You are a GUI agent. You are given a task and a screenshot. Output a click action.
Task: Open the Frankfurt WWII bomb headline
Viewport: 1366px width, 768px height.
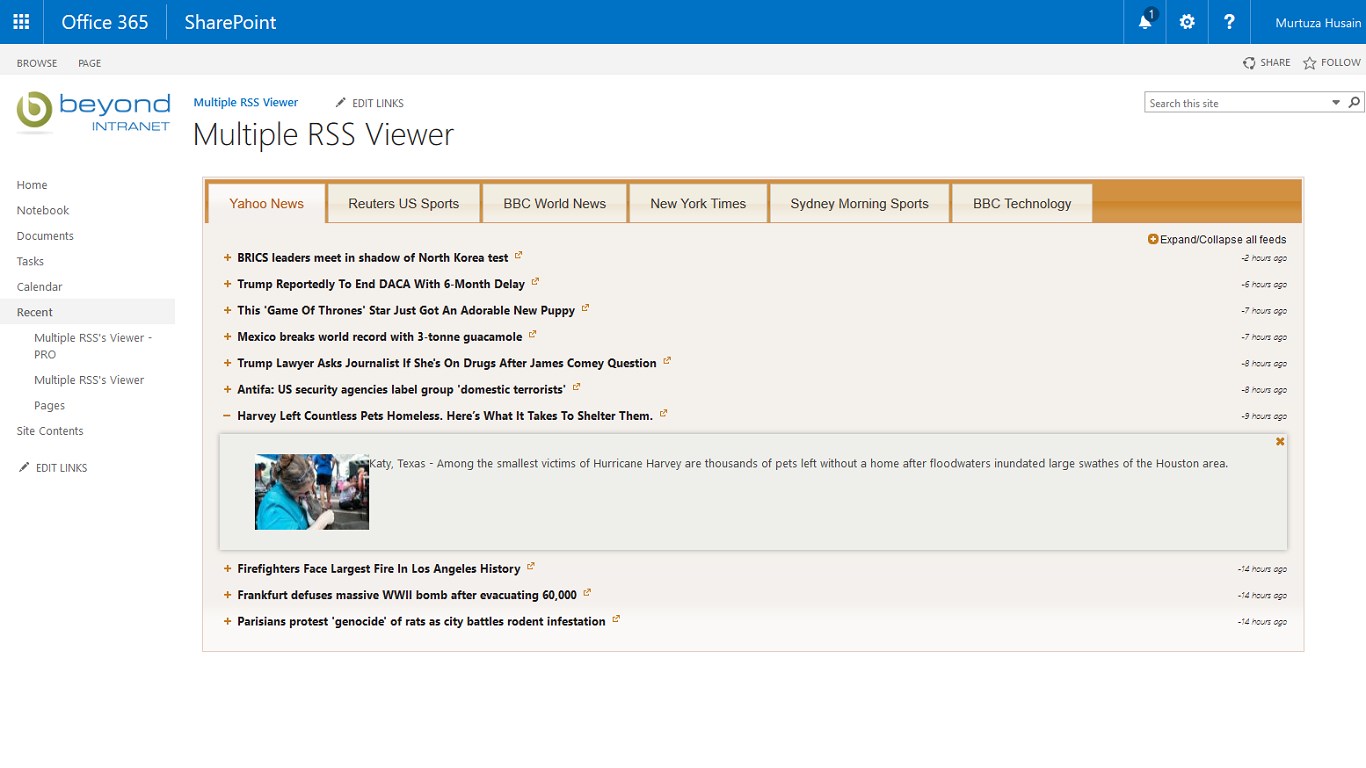[407, 595]
